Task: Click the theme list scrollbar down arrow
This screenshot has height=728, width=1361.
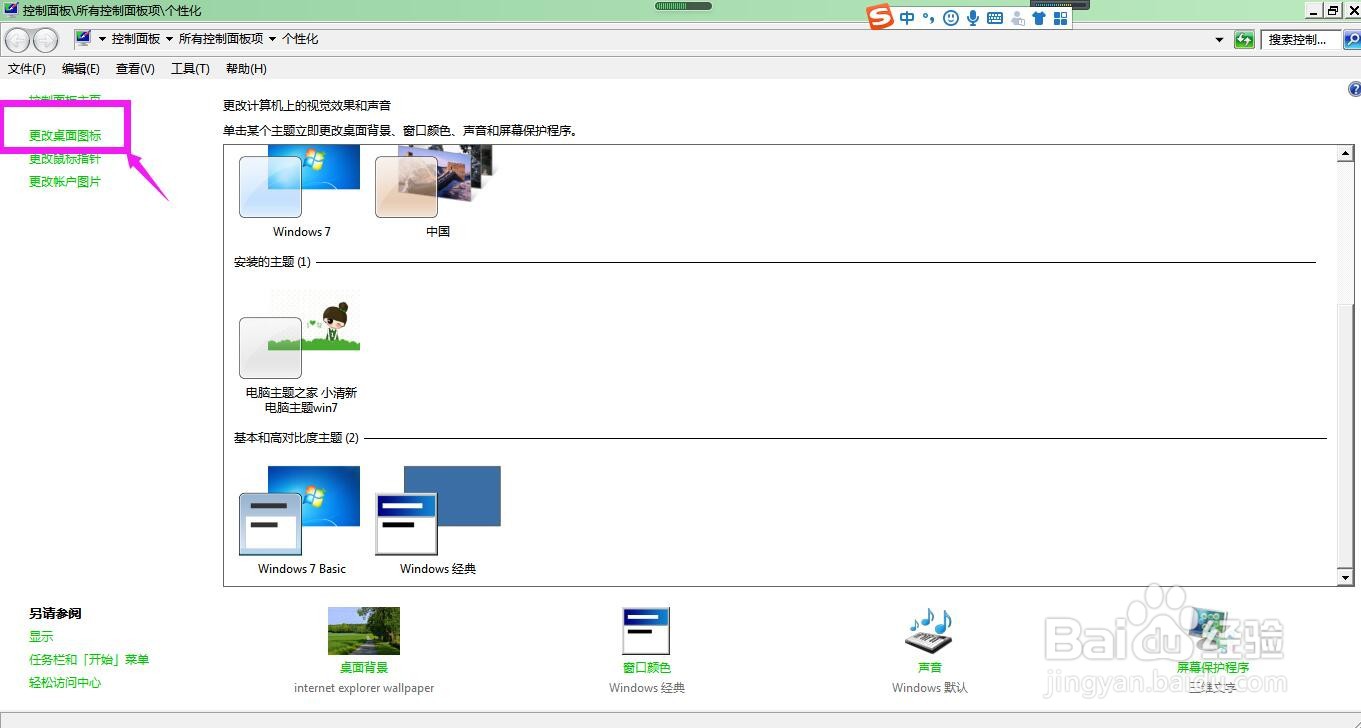Action: tap(1346, 578)
